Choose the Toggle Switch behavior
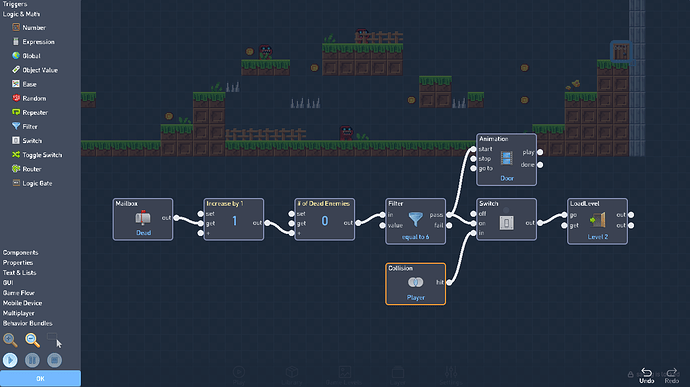The image size is (690, 387). pyautogui.click(x=37, y=155)
